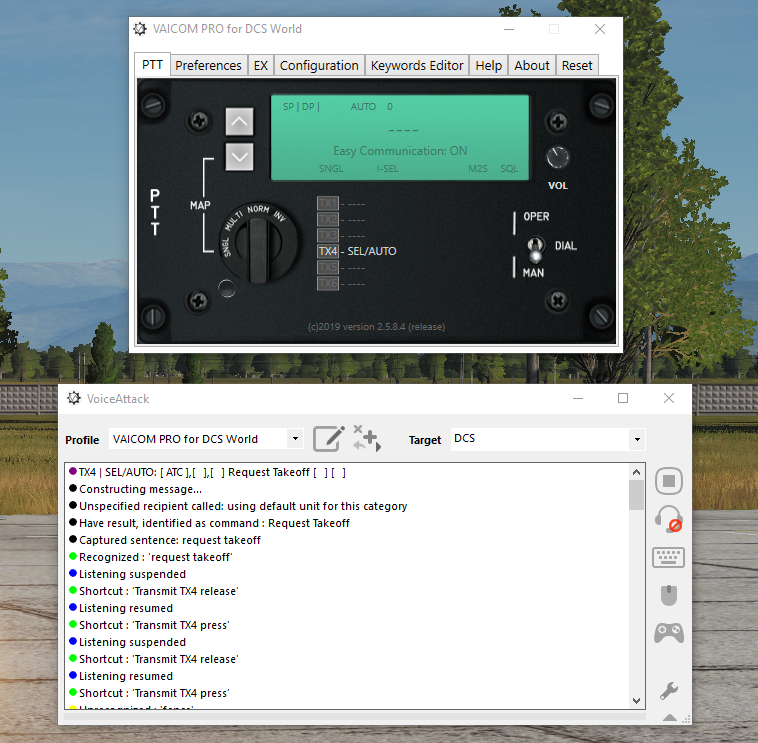This screenshot has width=758, height=743.
Task: Select the TX4 transmit box
Action: click(327, 251)
